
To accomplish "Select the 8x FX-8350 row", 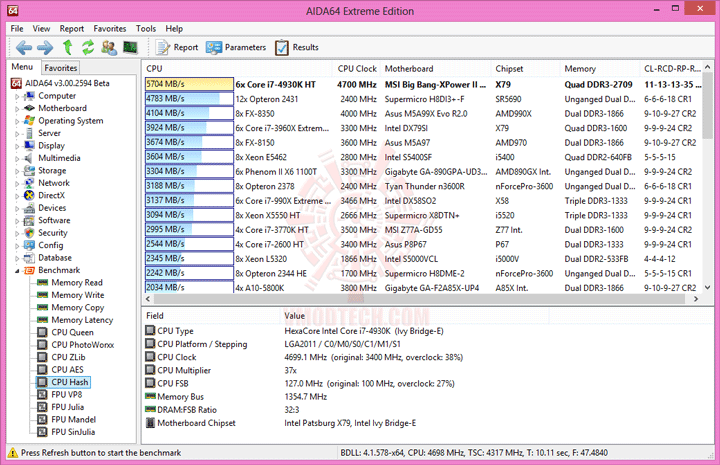I will 422,113.
